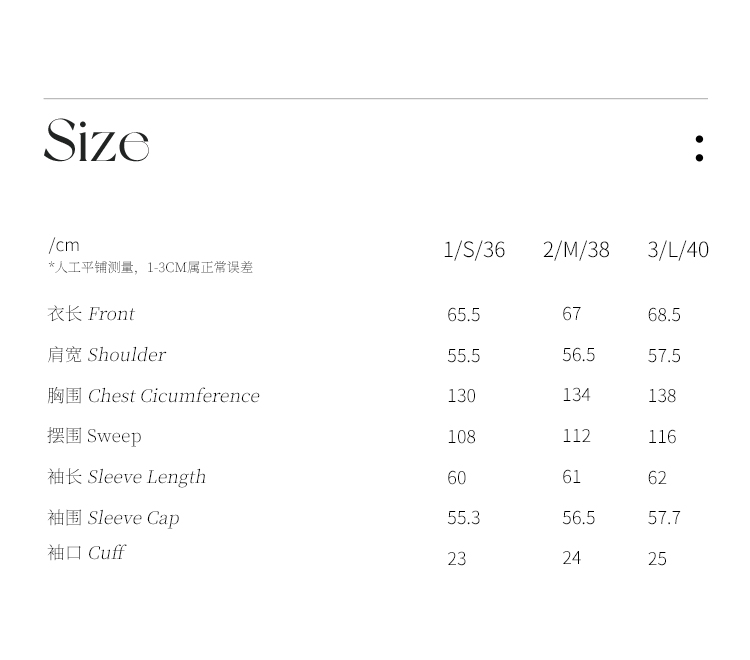750x660 pixels.
Task: Select the 3/L/40 size column header
Action: (678, 250)
